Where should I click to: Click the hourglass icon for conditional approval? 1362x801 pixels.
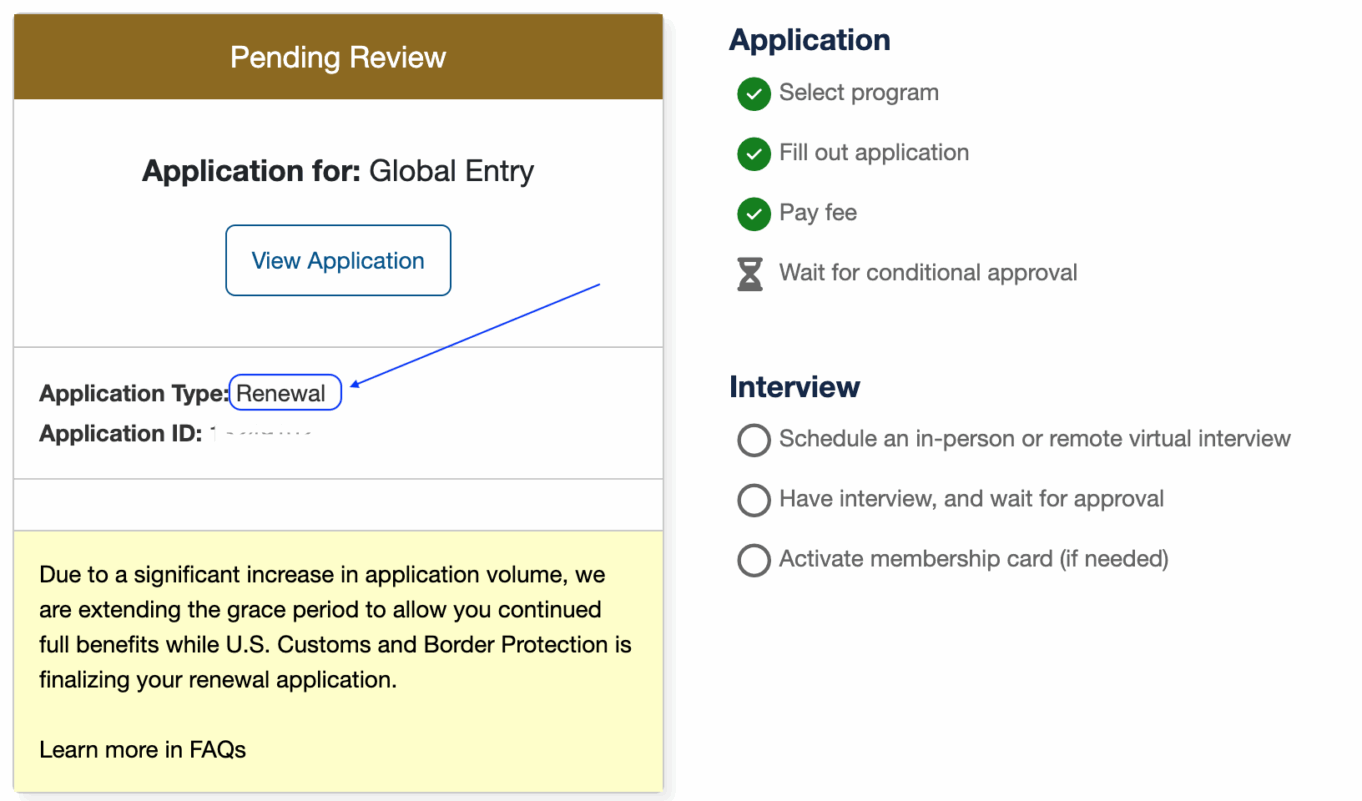(750, 274)
